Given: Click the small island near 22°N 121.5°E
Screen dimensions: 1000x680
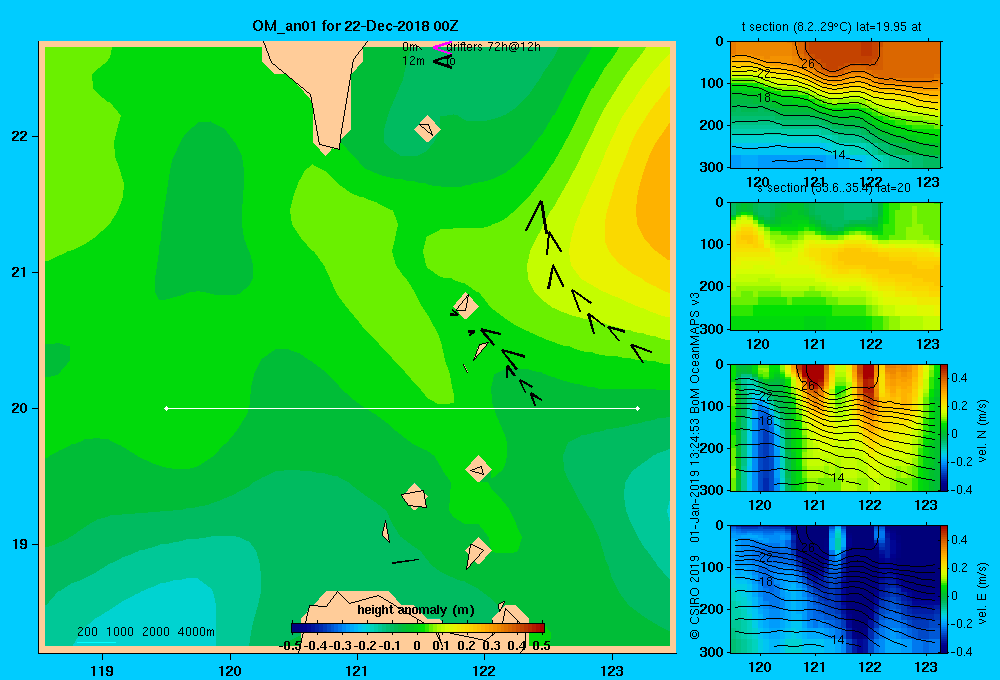Looking at the screenshot, I should click(427, 129).
